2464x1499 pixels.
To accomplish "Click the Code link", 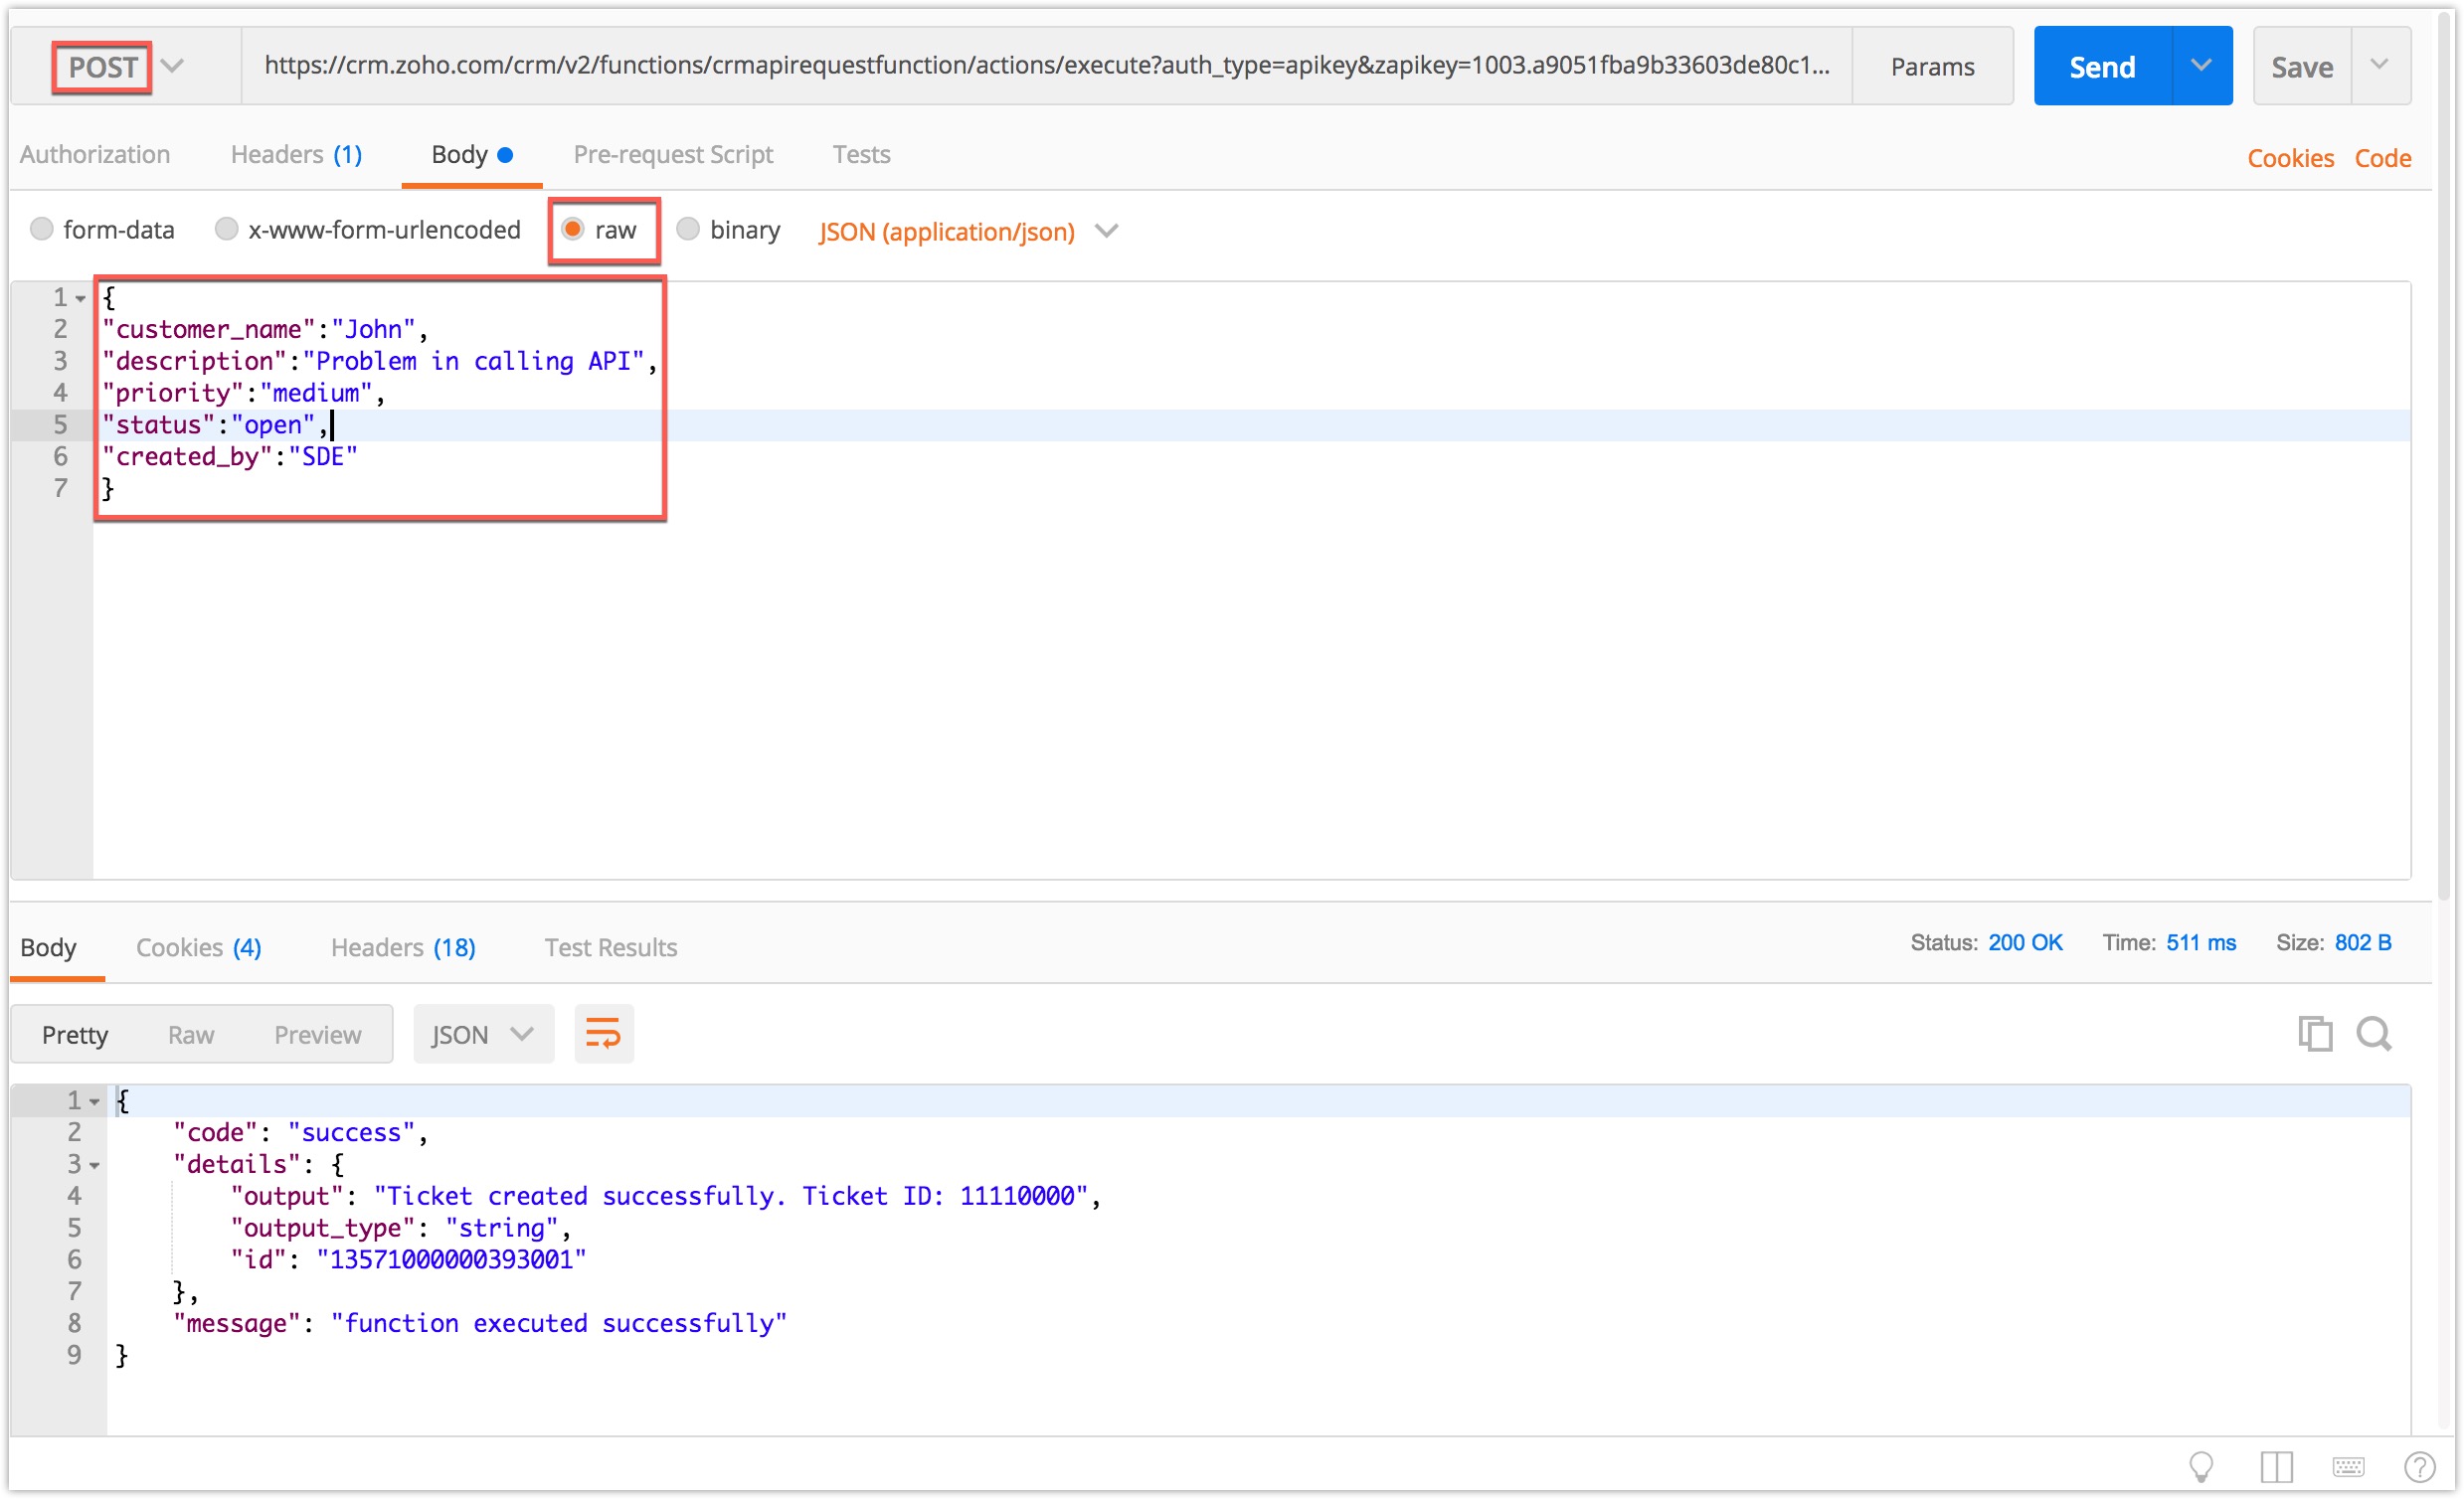I will click(x=2382, y=158).
